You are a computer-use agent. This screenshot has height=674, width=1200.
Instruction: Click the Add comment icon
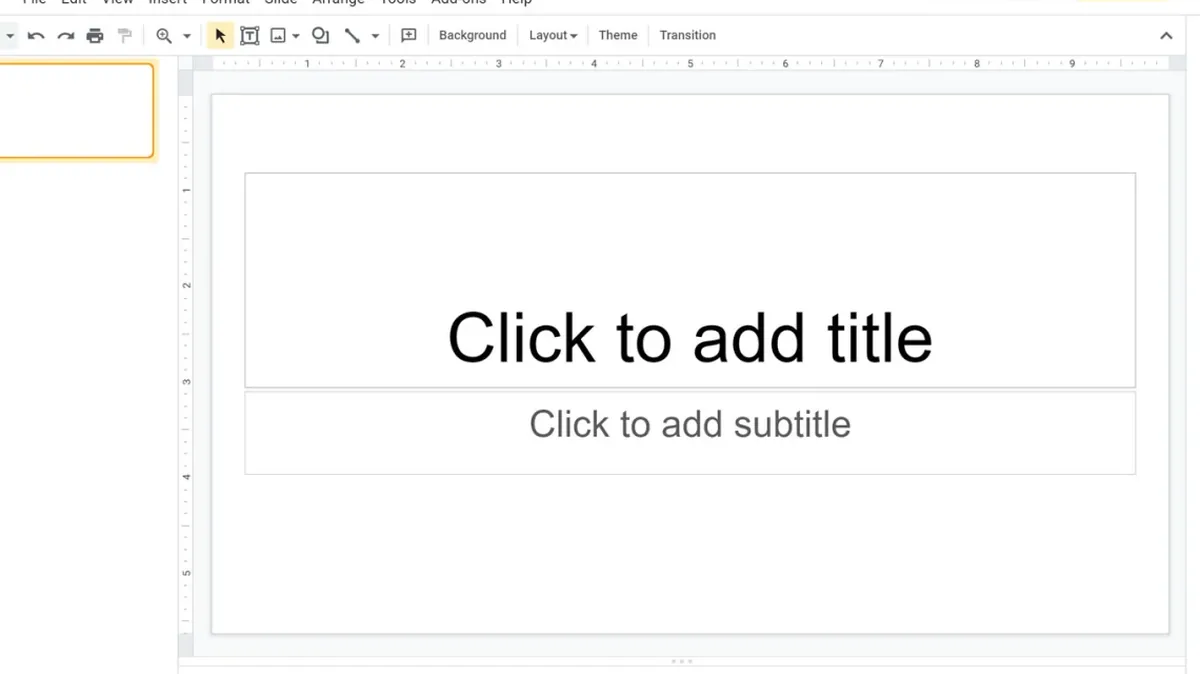(x=408, y=36)
